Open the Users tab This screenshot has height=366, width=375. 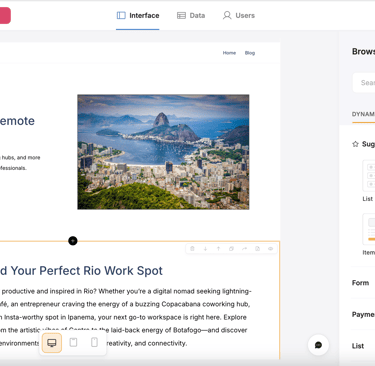tap(239, 16)
